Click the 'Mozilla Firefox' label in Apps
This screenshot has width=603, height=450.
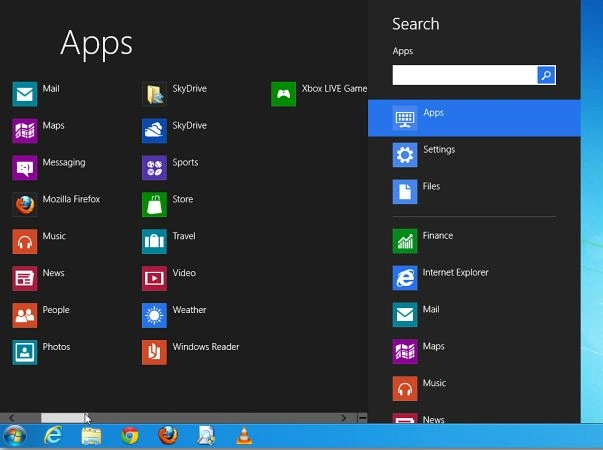pyautogui.click(x=71, y=199)
